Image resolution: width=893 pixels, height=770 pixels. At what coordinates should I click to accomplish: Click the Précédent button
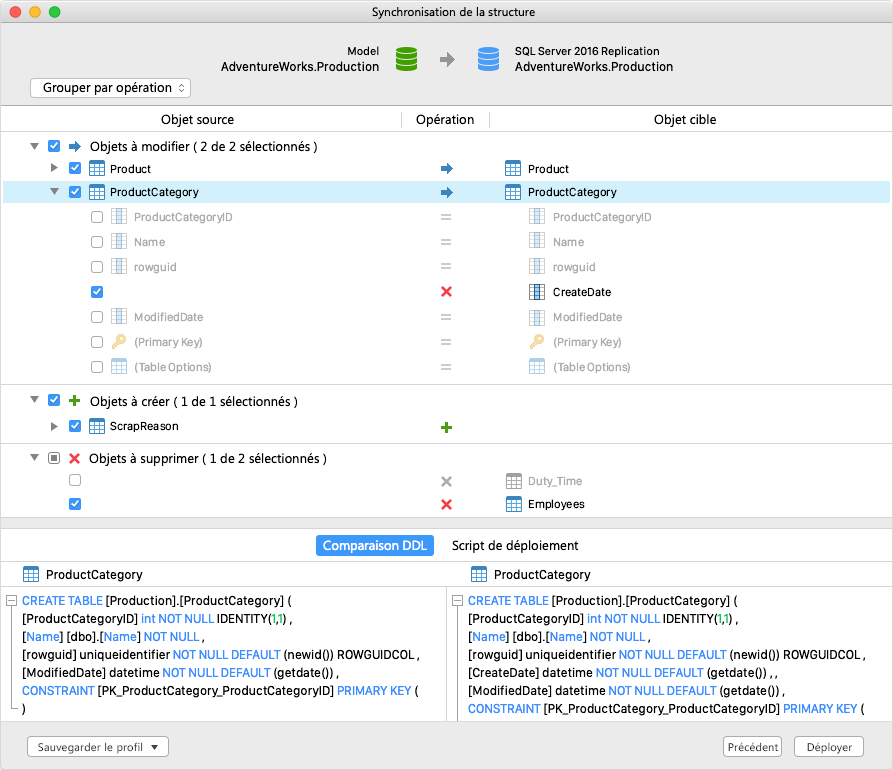coord(752,746)
